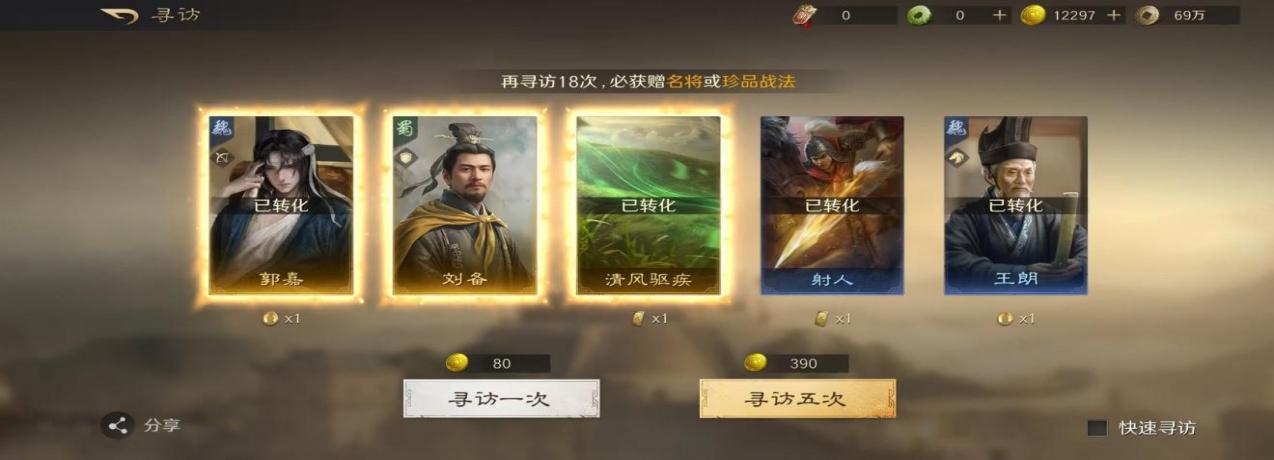Open the 清风驱疾 tactic card
The height and width of the screenshot is (460, 1274).
click(648, 205)
